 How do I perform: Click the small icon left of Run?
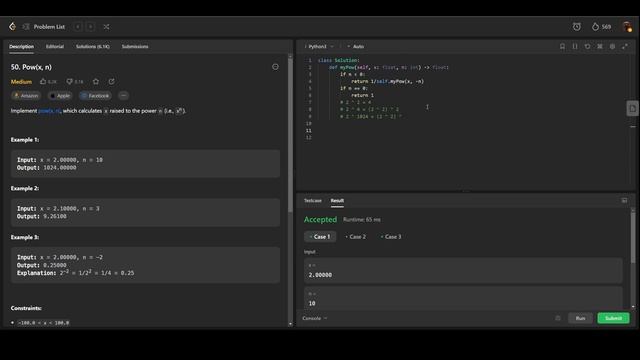[558, 318]
